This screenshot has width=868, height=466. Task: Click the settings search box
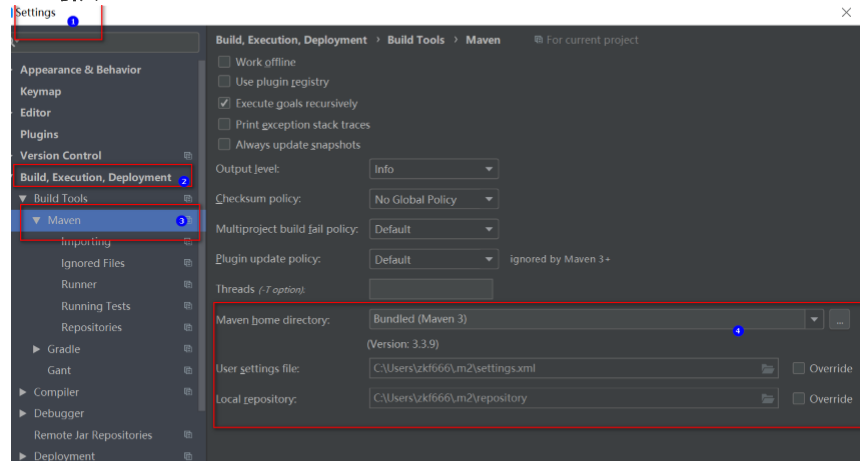(x=105, y=42)
